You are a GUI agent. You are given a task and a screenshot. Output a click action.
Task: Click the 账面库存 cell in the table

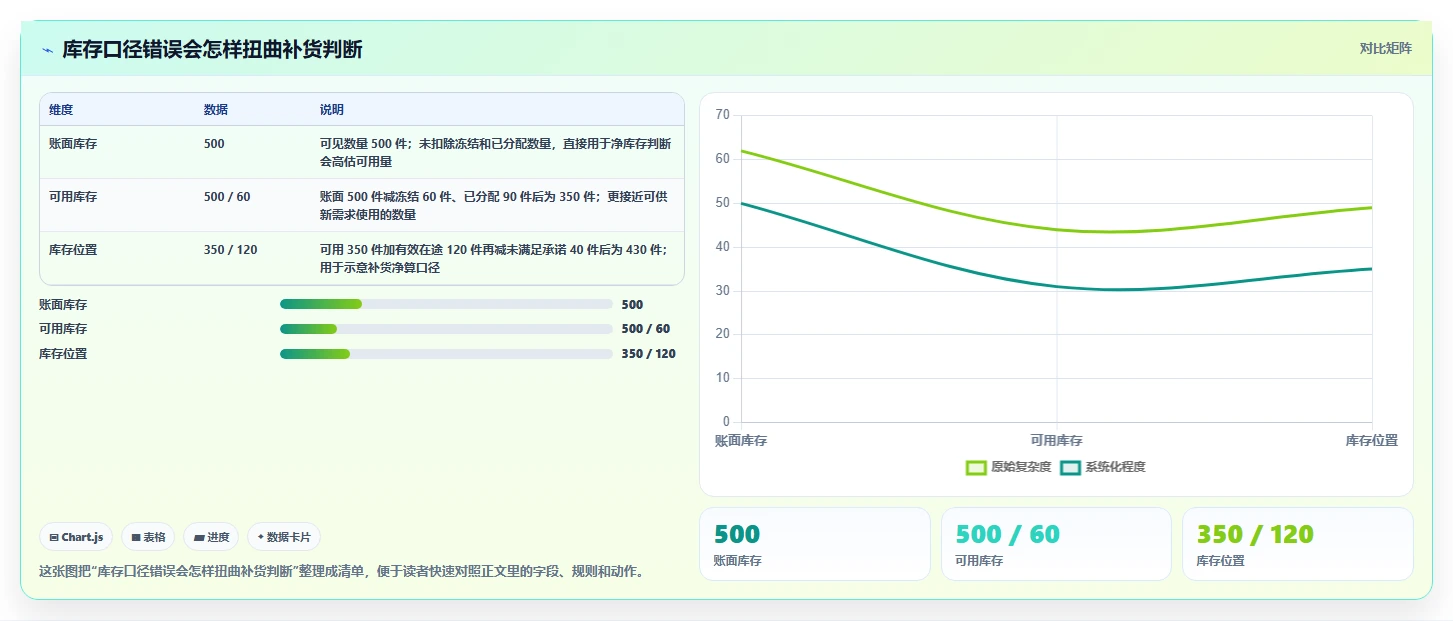point(73,144)
